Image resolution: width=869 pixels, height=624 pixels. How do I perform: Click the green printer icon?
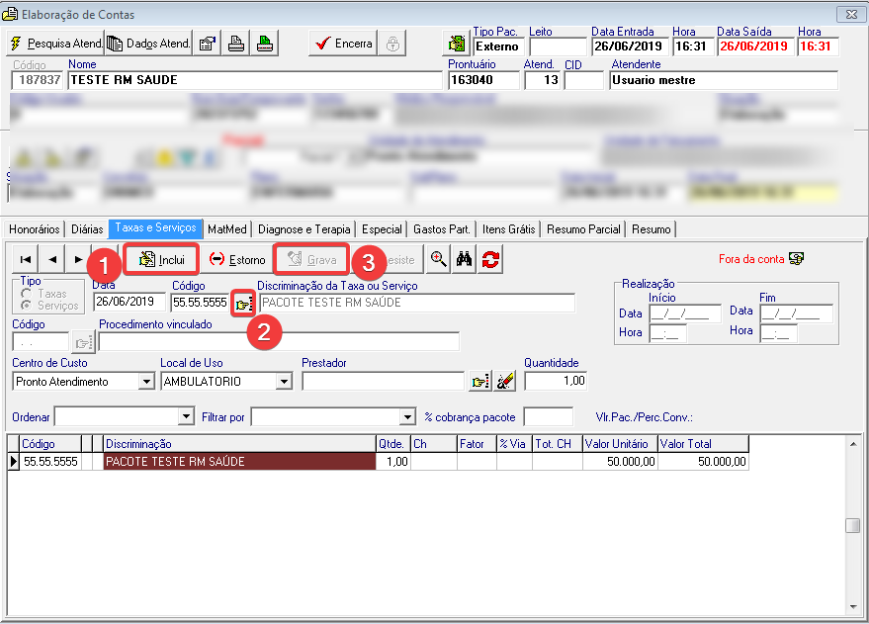click(265, 43)
